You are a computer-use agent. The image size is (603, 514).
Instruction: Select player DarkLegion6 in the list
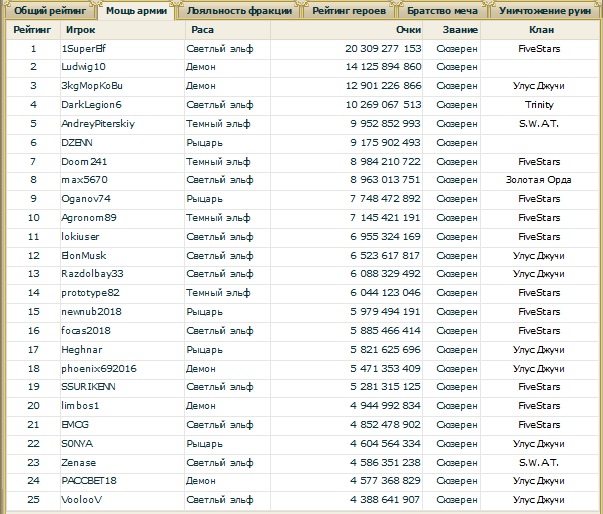tap(91, 104)
